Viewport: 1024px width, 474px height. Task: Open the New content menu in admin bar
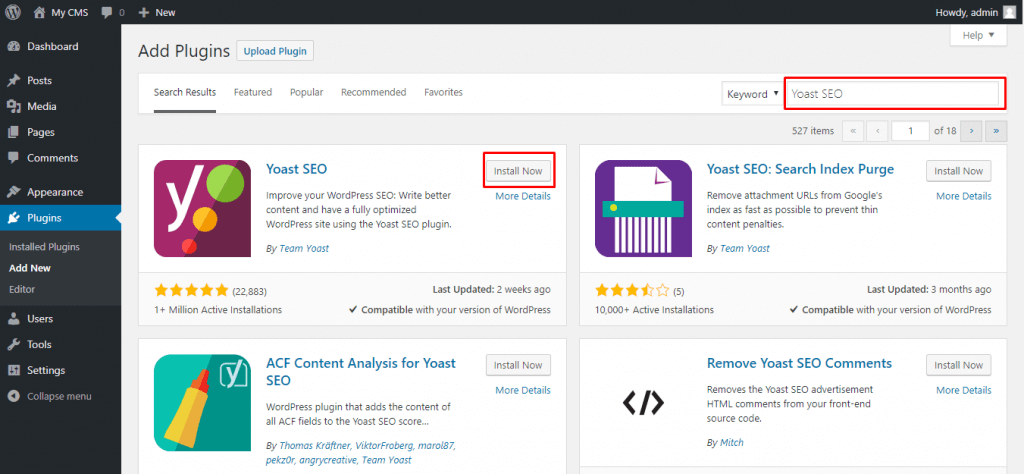(x=156, y=12)
